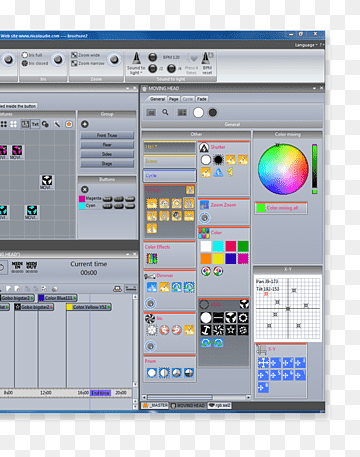Switch to the Fade tab
Image resolution: width=360 pixels, height=457 pixels.
click(202, 99)
